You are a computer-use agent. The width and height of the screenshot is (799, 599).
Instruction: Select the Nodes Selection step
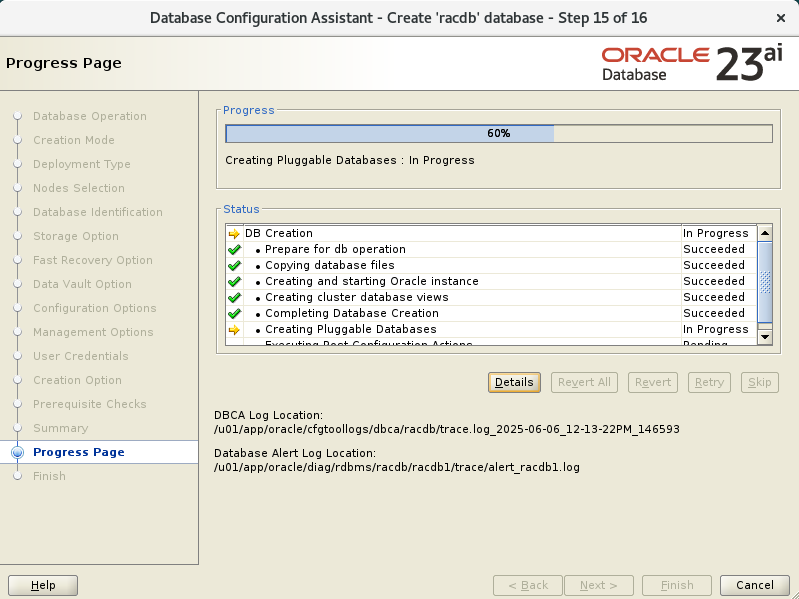click(79, 188)
